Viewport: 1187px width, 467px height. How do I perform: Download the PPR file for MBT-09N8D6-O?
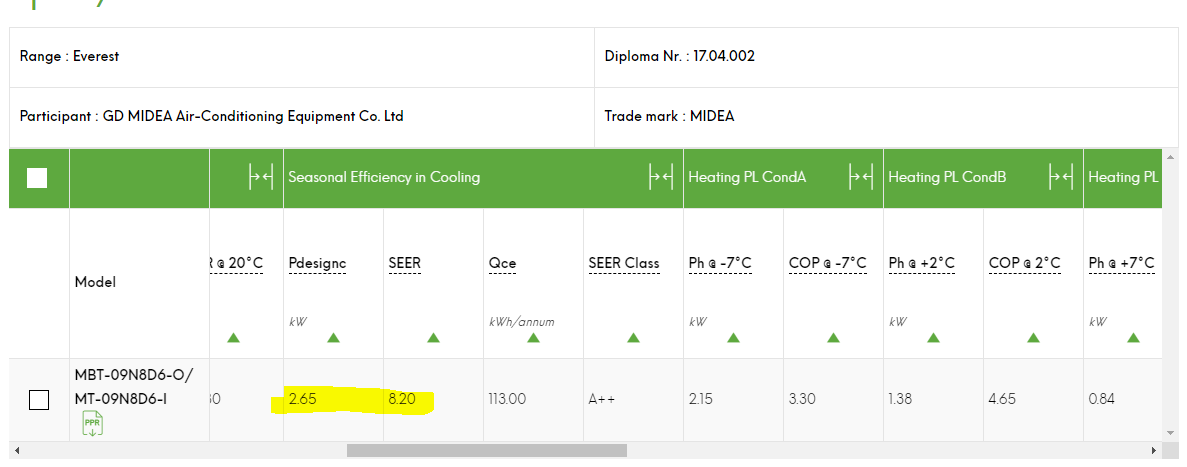(x=92, y=424)
